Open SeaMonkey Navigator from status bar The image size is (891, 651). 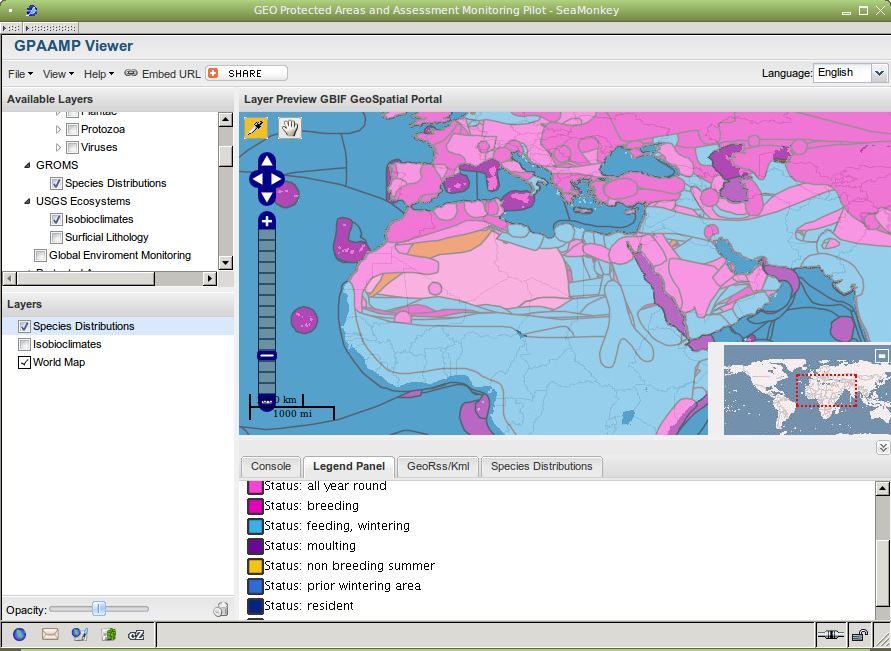pos(19,635)
